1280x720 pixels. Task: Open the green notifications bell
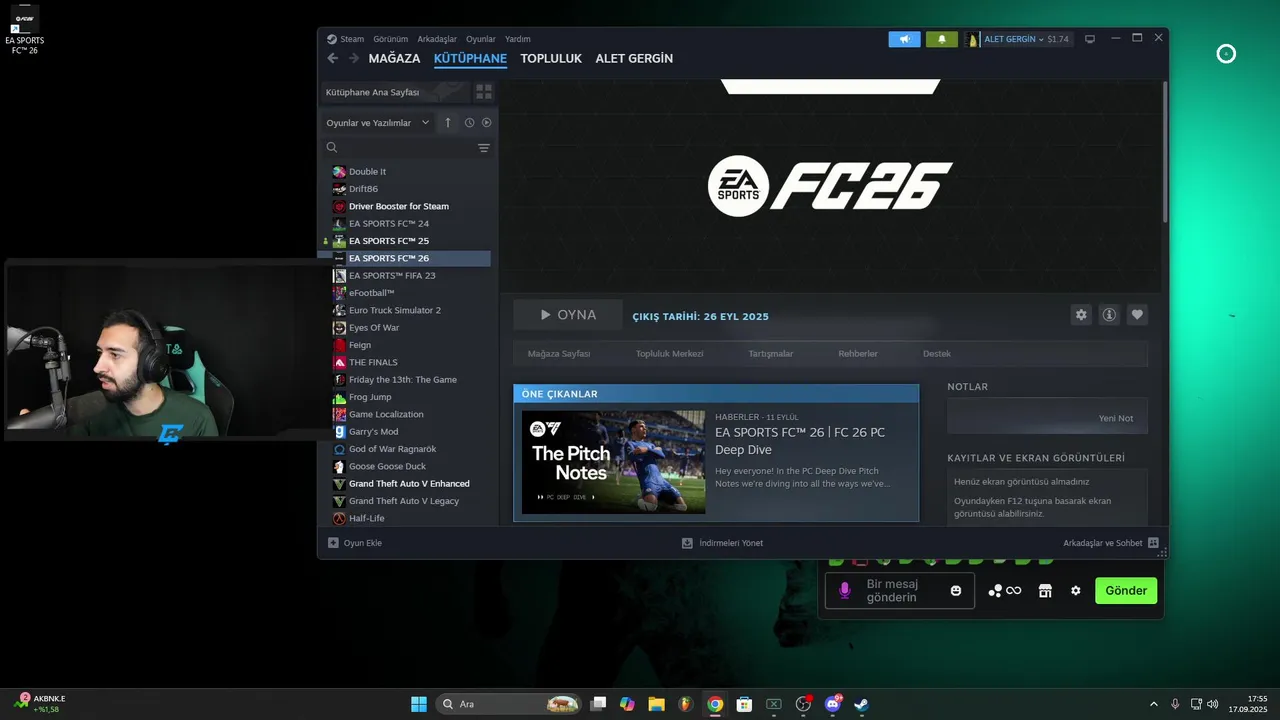click(x=941, y=39)
